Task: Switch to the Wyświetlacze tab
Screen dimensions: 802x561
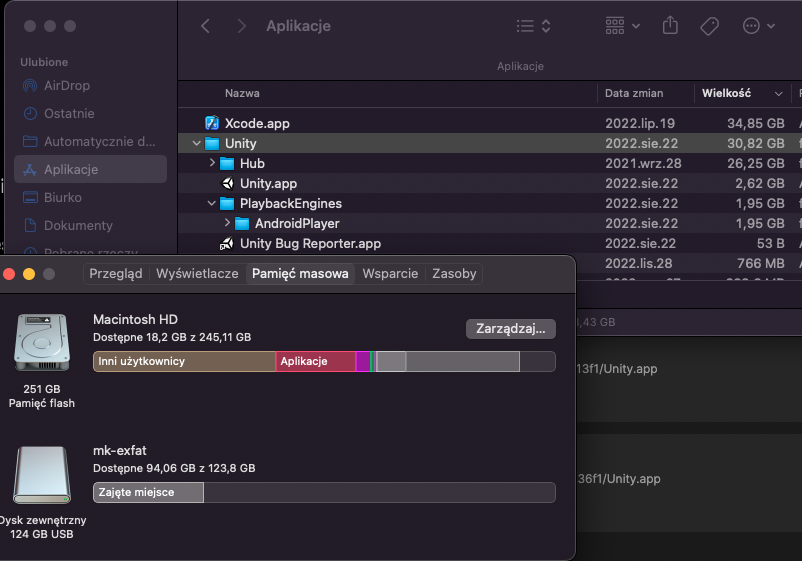Action: (x=197, y=274)
